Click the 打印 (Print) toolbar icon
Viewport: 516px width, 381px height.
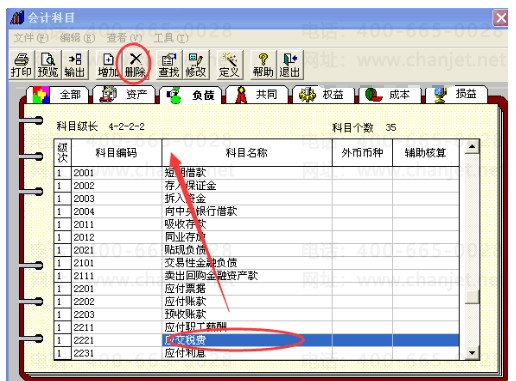[21, 65]
